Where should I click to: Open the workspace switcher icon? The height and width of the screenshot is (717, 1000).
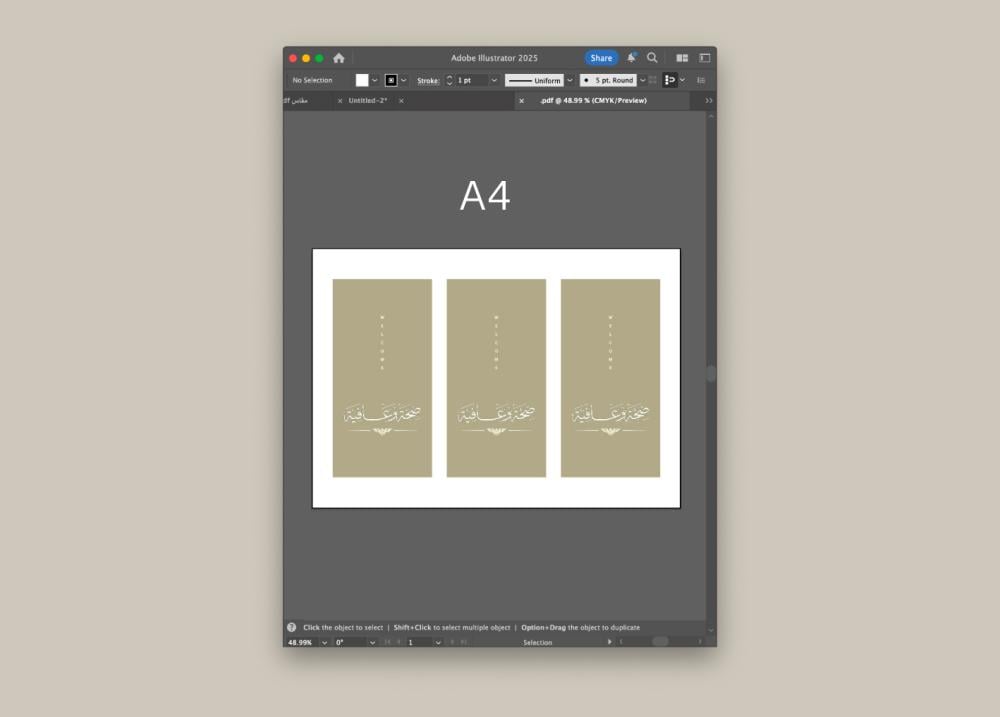tap(705, 58)
